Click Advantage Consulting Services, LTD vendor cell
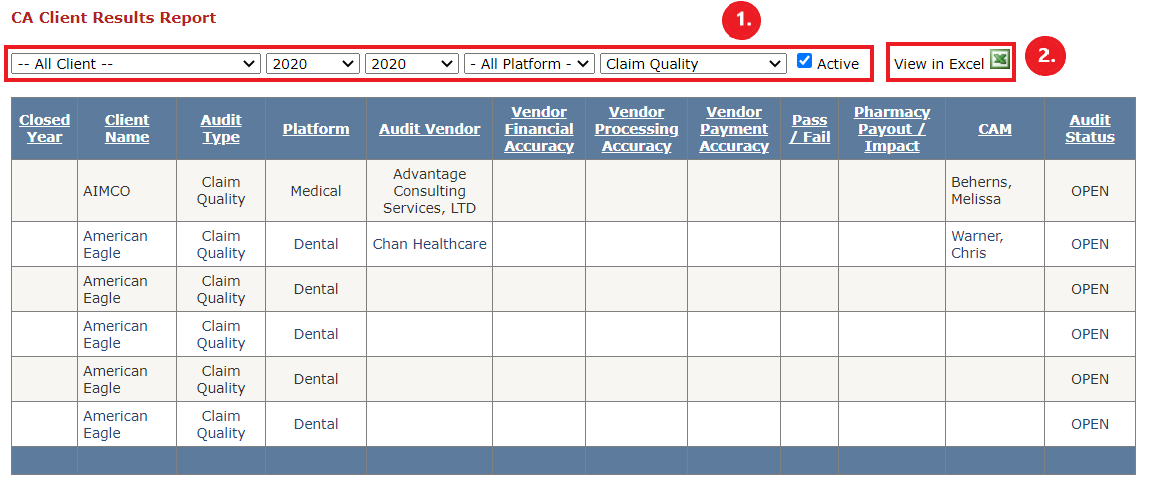The image size is (1153, 500). click(429, 191)
